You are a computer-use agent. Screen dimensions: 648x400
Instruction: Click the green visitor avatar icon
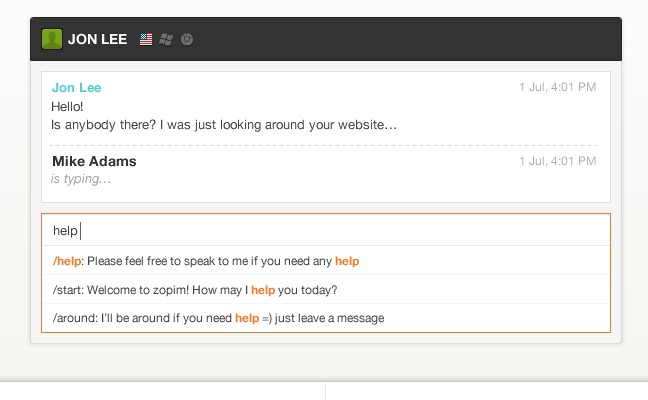[52, 39]
